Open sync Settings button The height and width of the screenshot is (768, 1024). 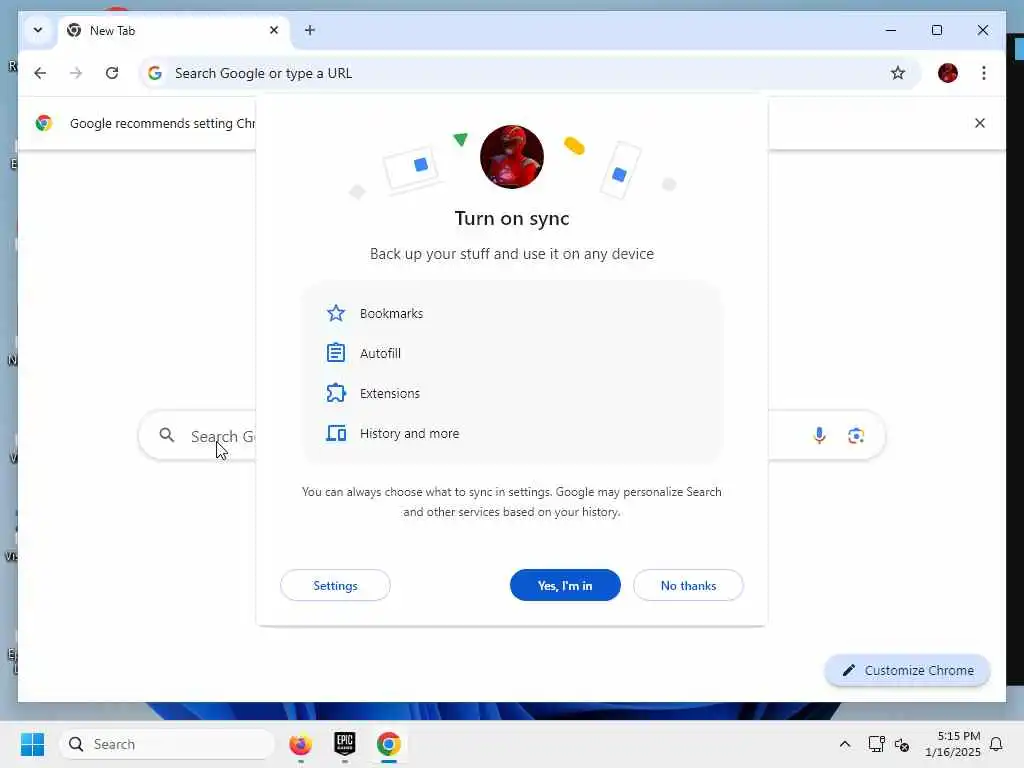tap(335, 585)
